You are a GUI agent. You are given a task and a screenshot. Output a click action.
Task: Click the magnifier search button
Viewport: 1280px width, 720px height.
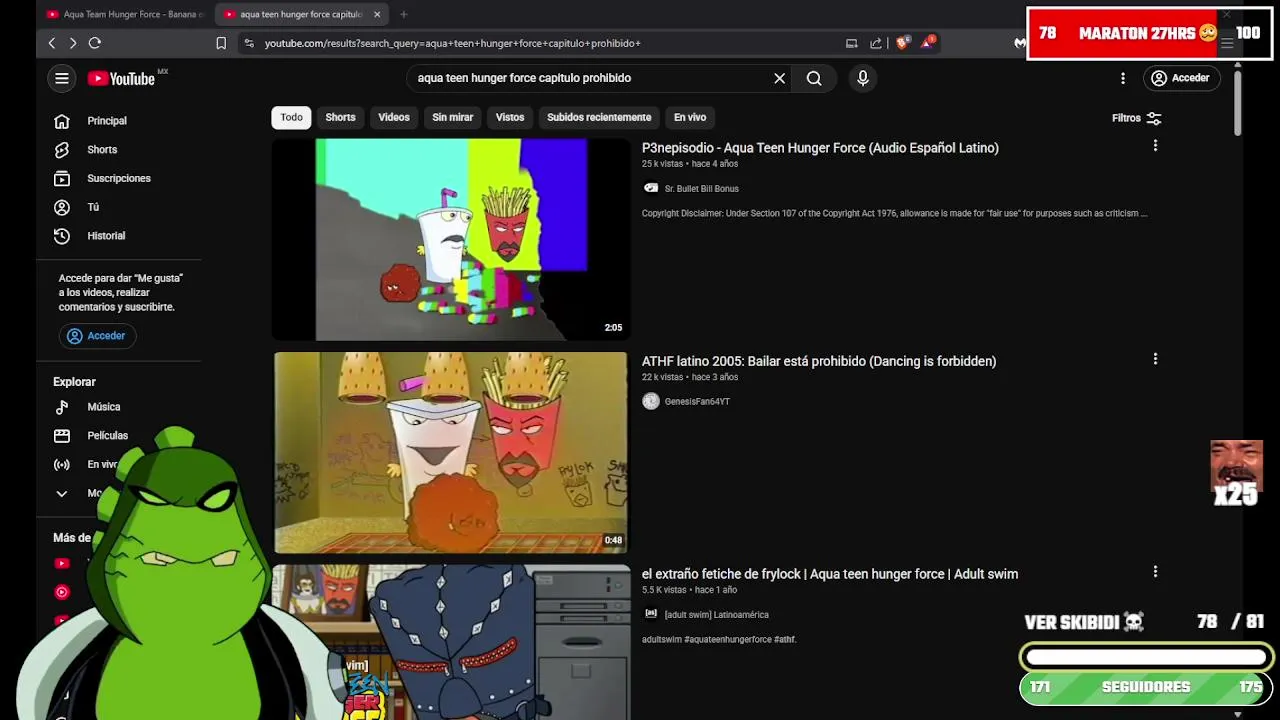(814, 78)
